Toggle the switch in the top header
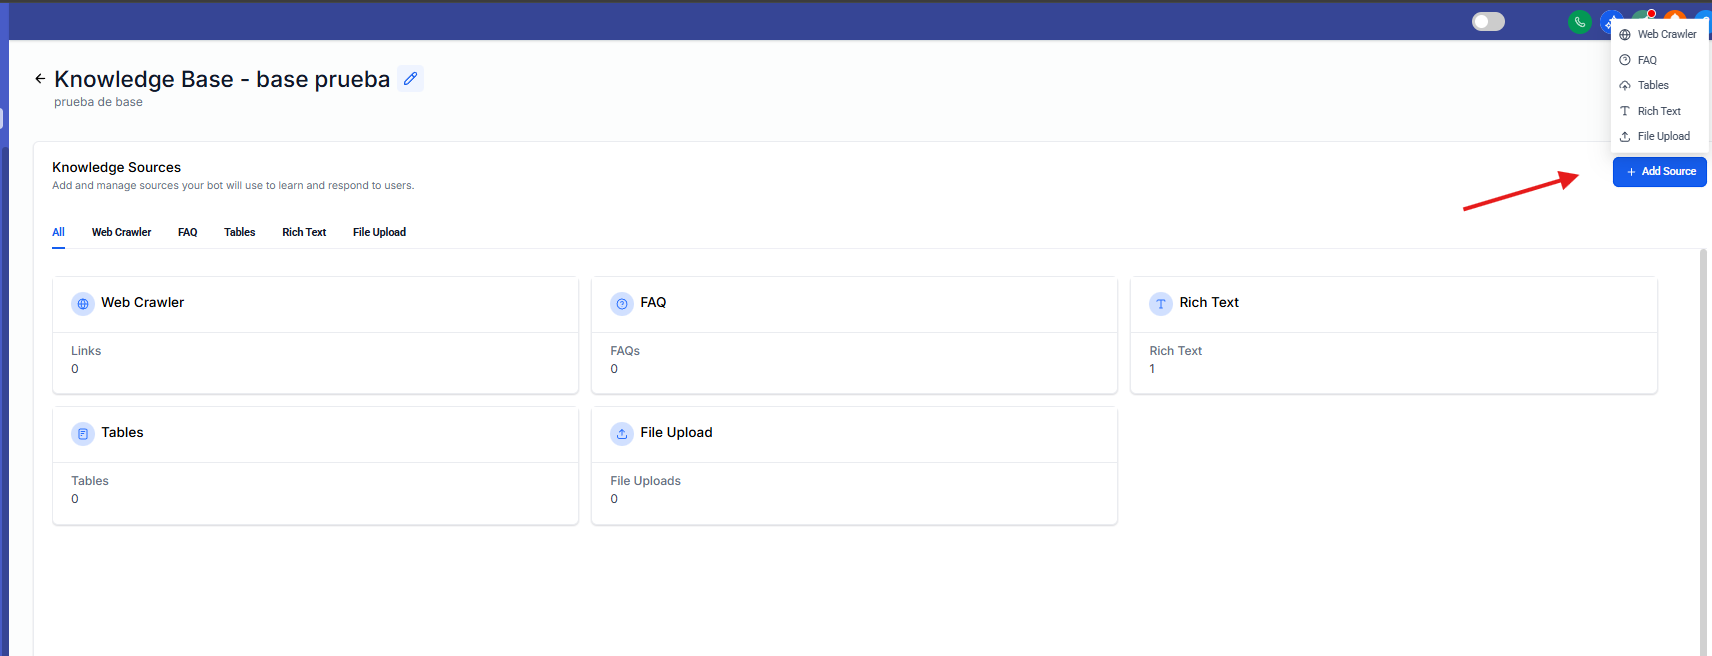 [x=1488, y=22]
